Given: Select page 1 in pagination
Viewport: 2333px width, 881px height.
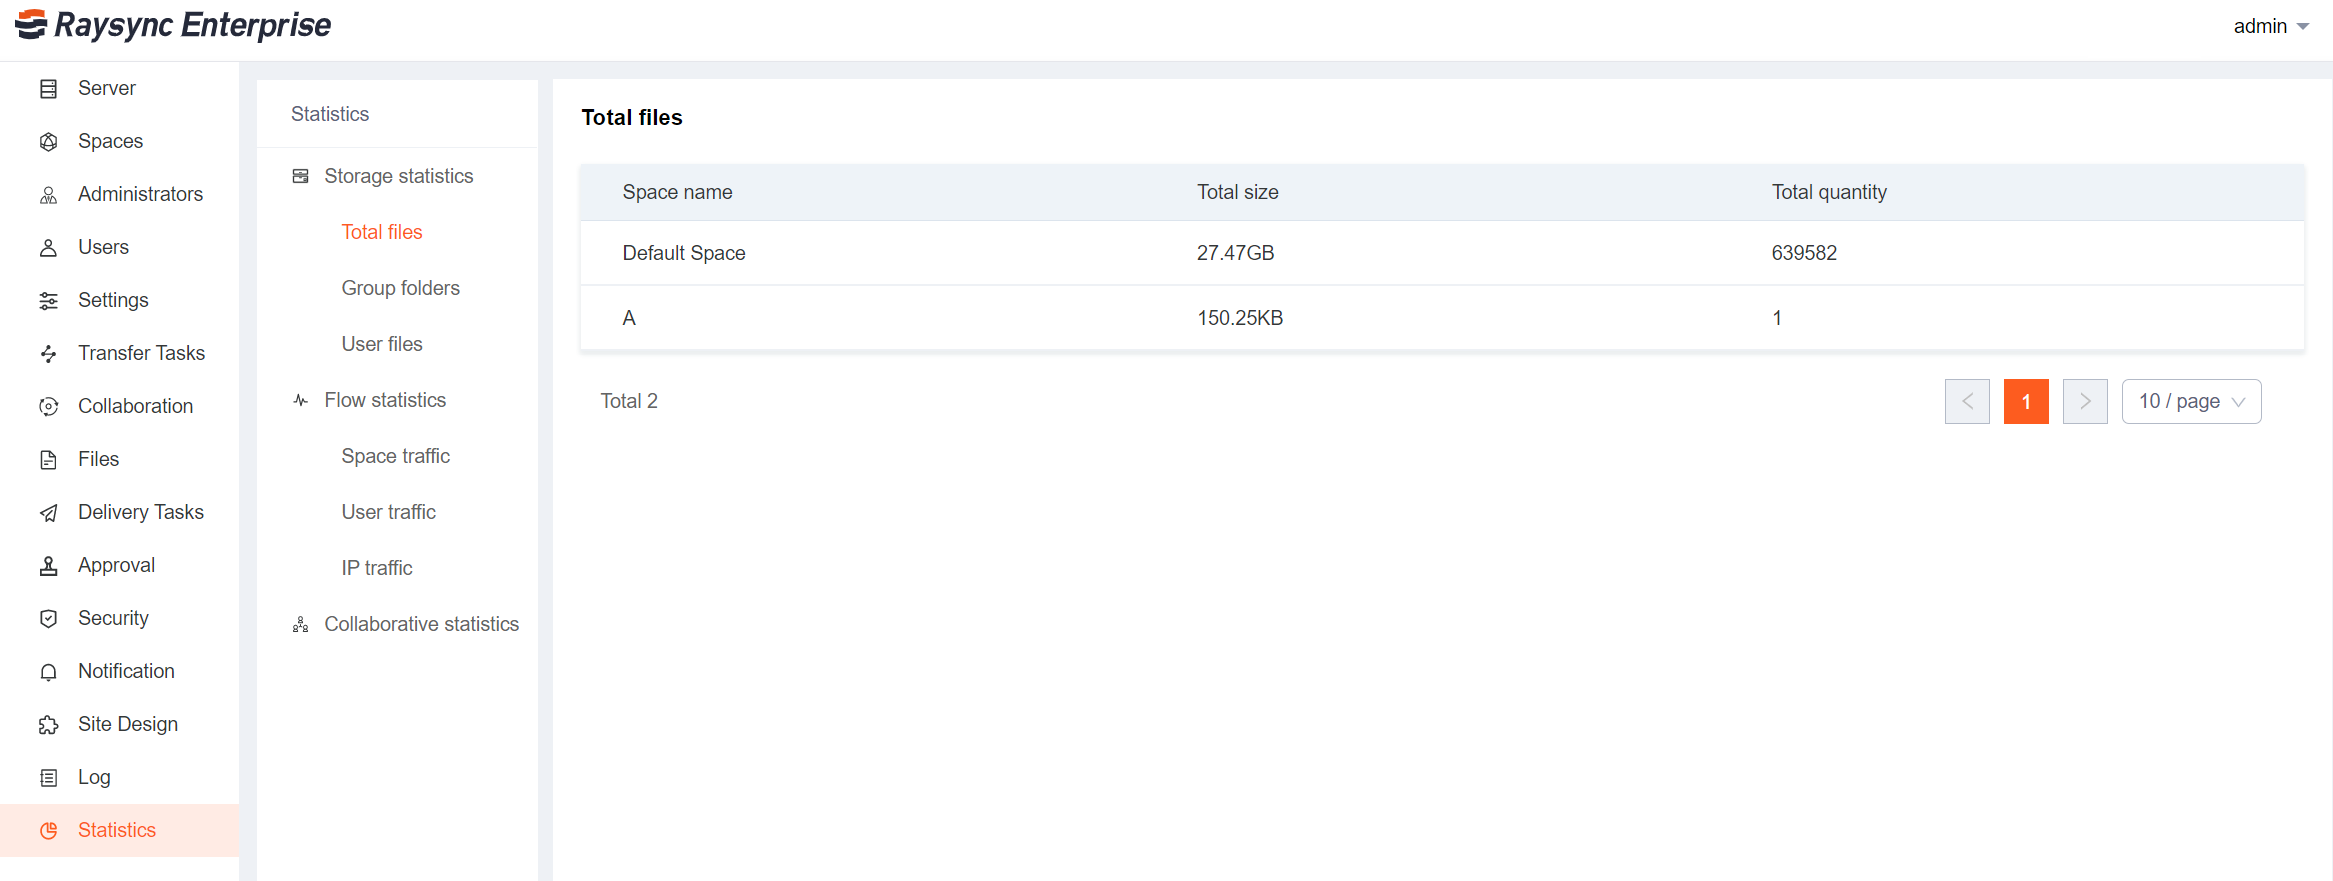Looking at the screenshot, I should (x=2026, y=401).
